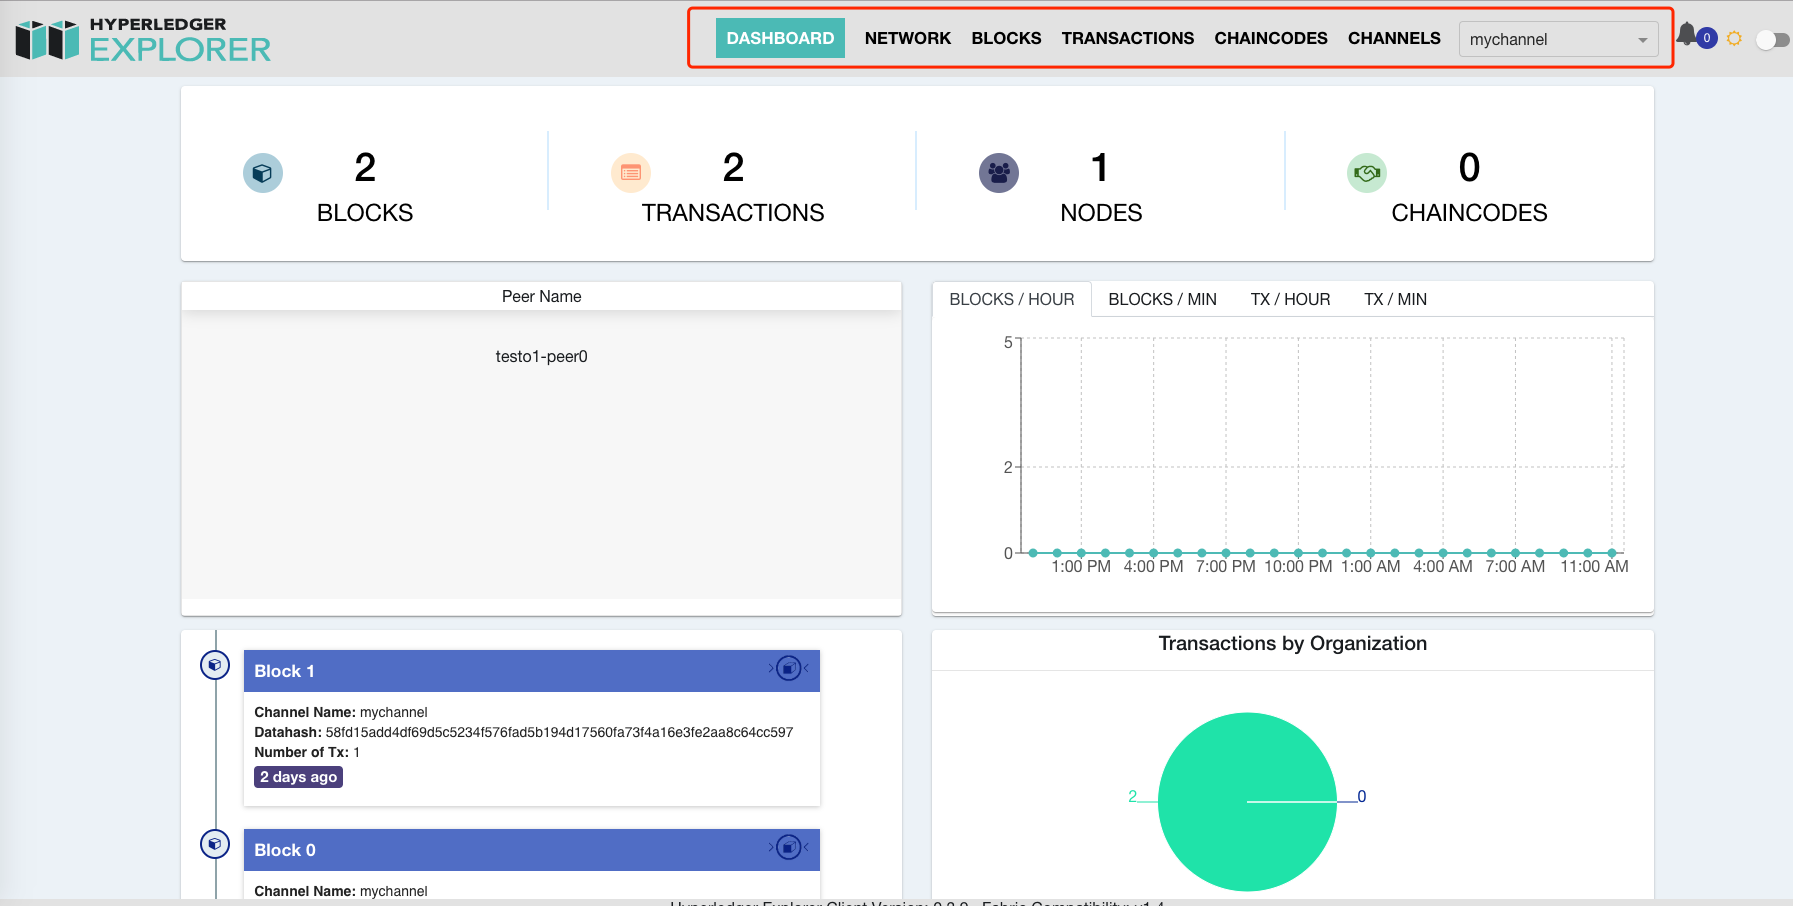This screenshot has height=906, width=1793.
Task: Open the Transactions menu item
Action: pyautogui.click(x=1128, y=38)
